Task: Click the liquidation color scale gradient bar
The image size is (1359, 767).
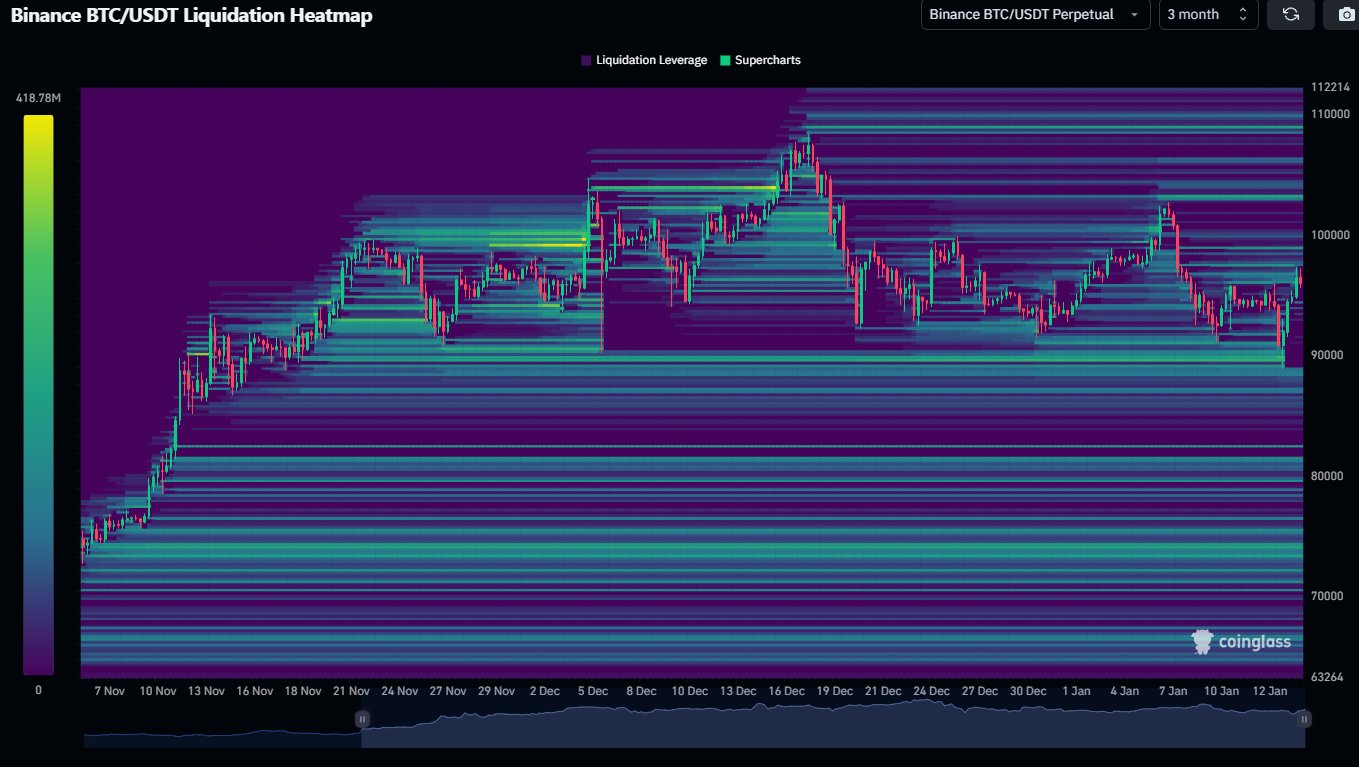Action: point(38,394)
